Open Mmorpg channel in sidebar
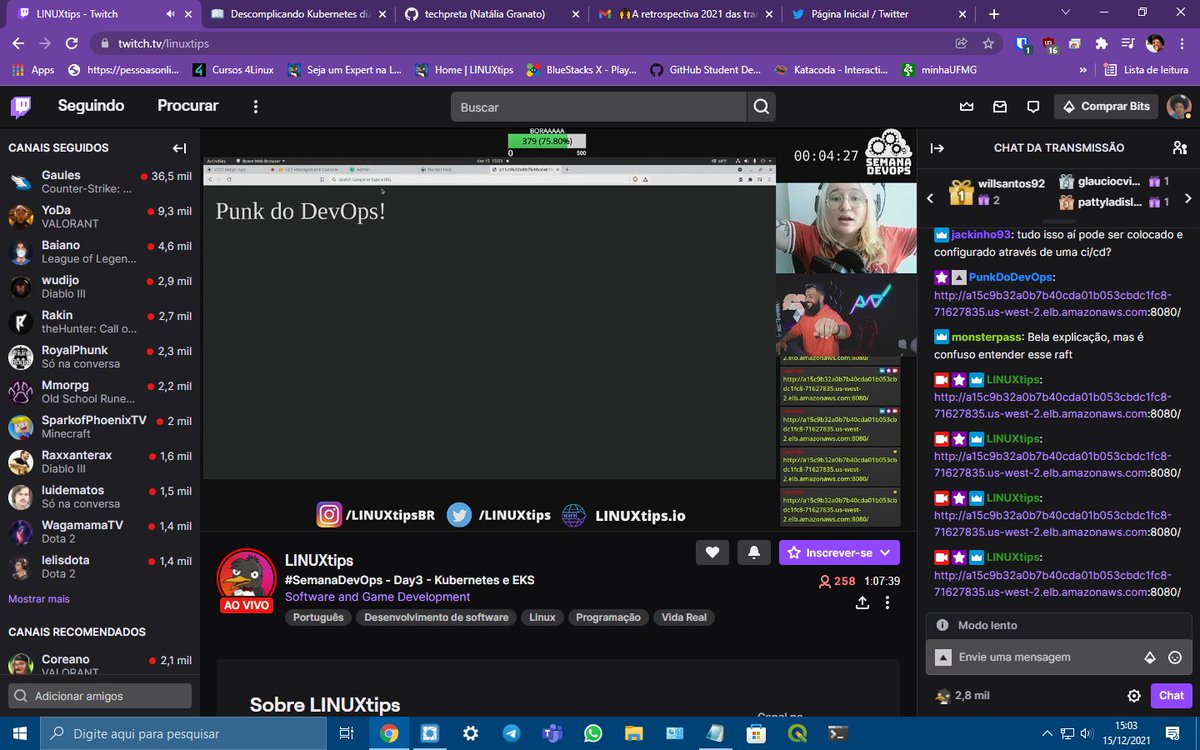The width and height of the screenshot is (1200, 750). pyautogui.click(x=100, y=392)
